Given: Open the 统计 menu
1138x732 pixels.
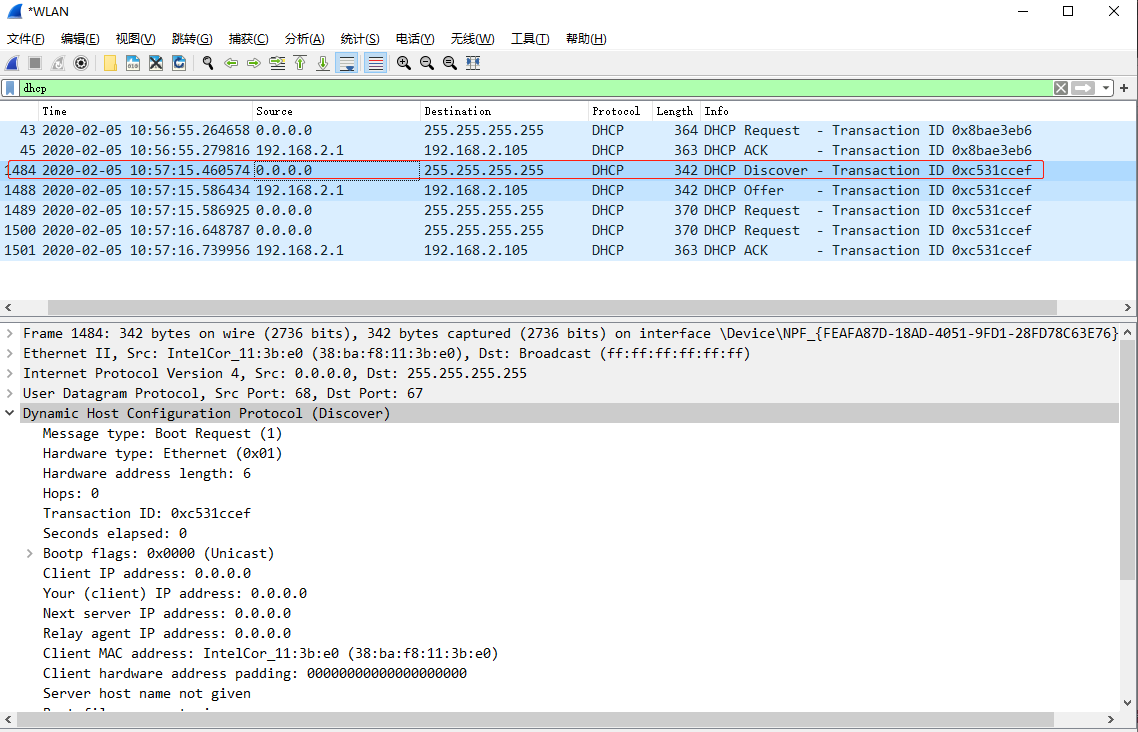Looking at the screenshot, I should 360,38.
